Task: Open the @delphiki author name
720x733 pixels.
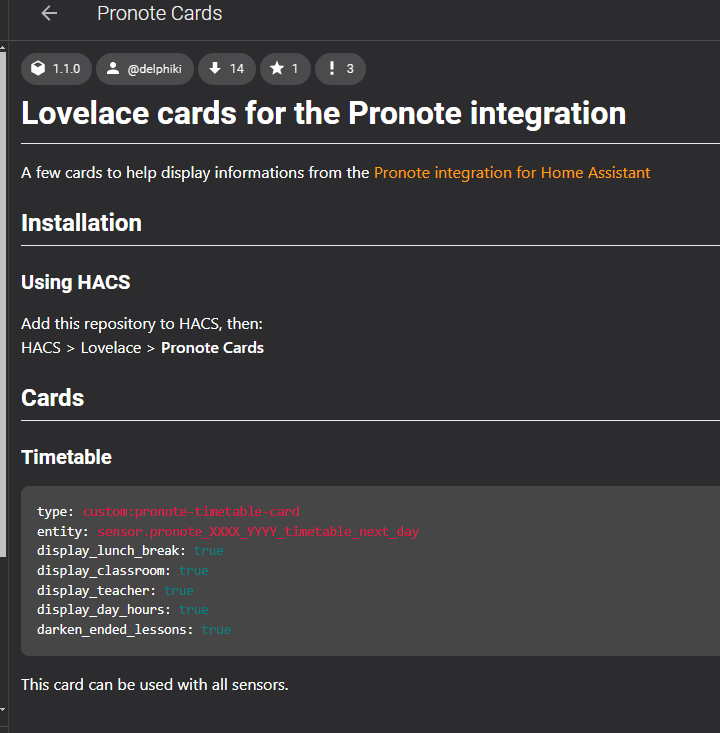Action: (154, 69)
